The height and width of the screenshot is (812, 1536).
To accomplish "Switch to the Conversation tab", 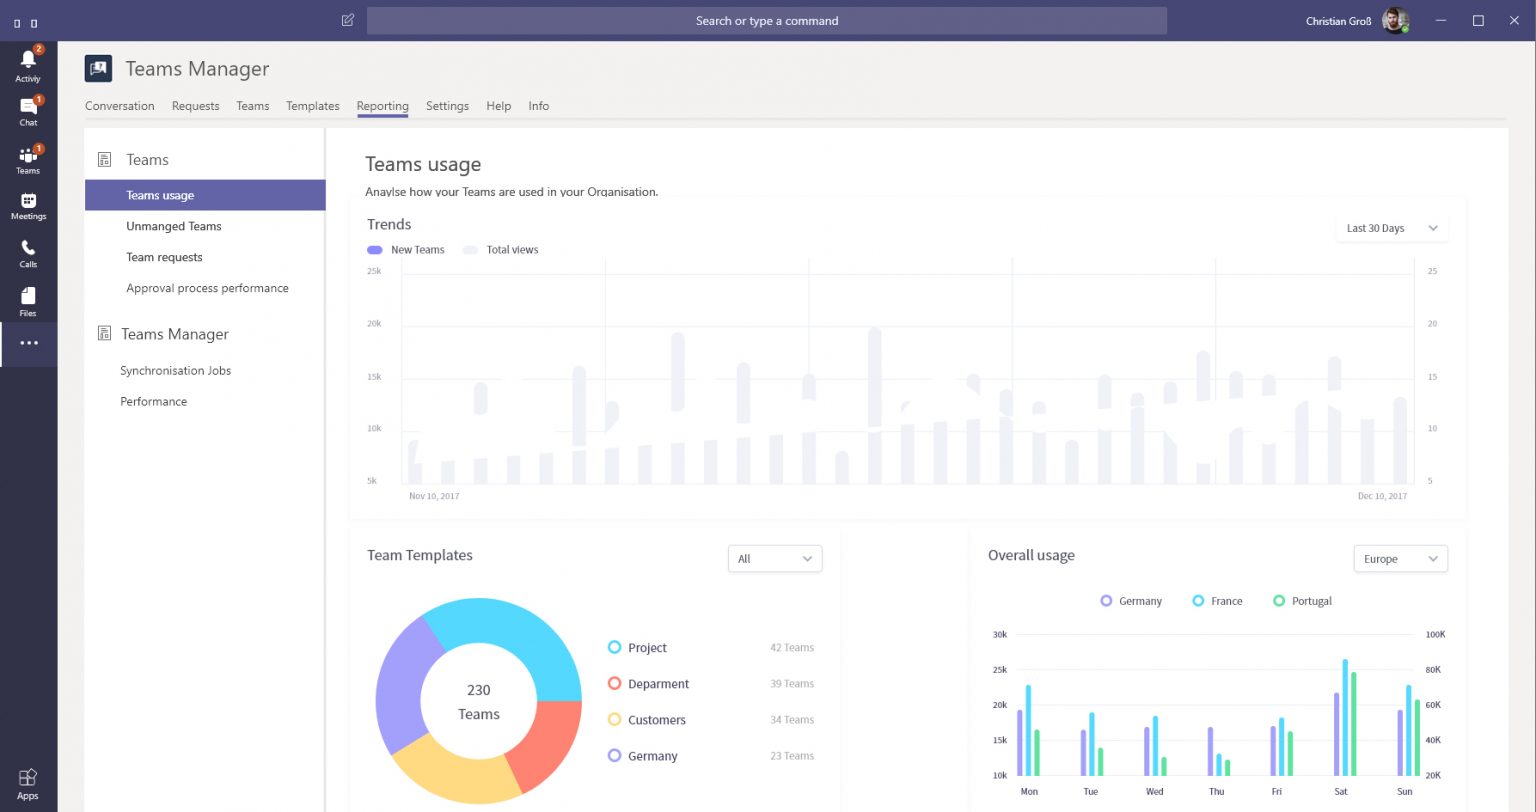I will tap(120, 106).
